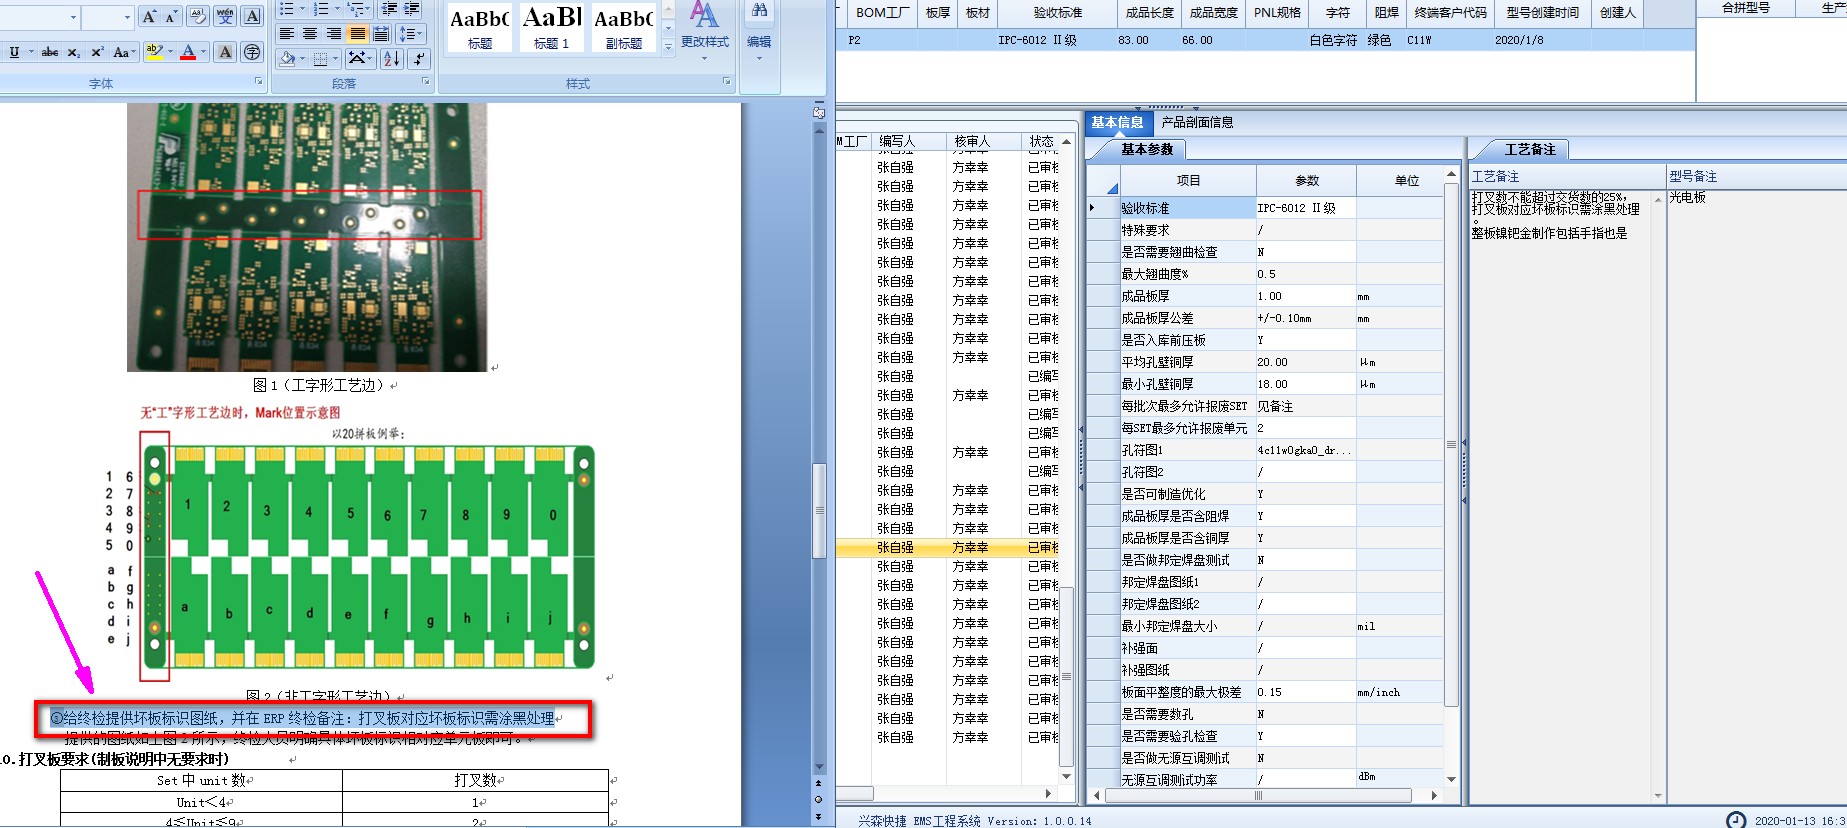Open the numbering list dropdown arrow
This screenshot has width=1847, height=828.
tap(337, 9)
